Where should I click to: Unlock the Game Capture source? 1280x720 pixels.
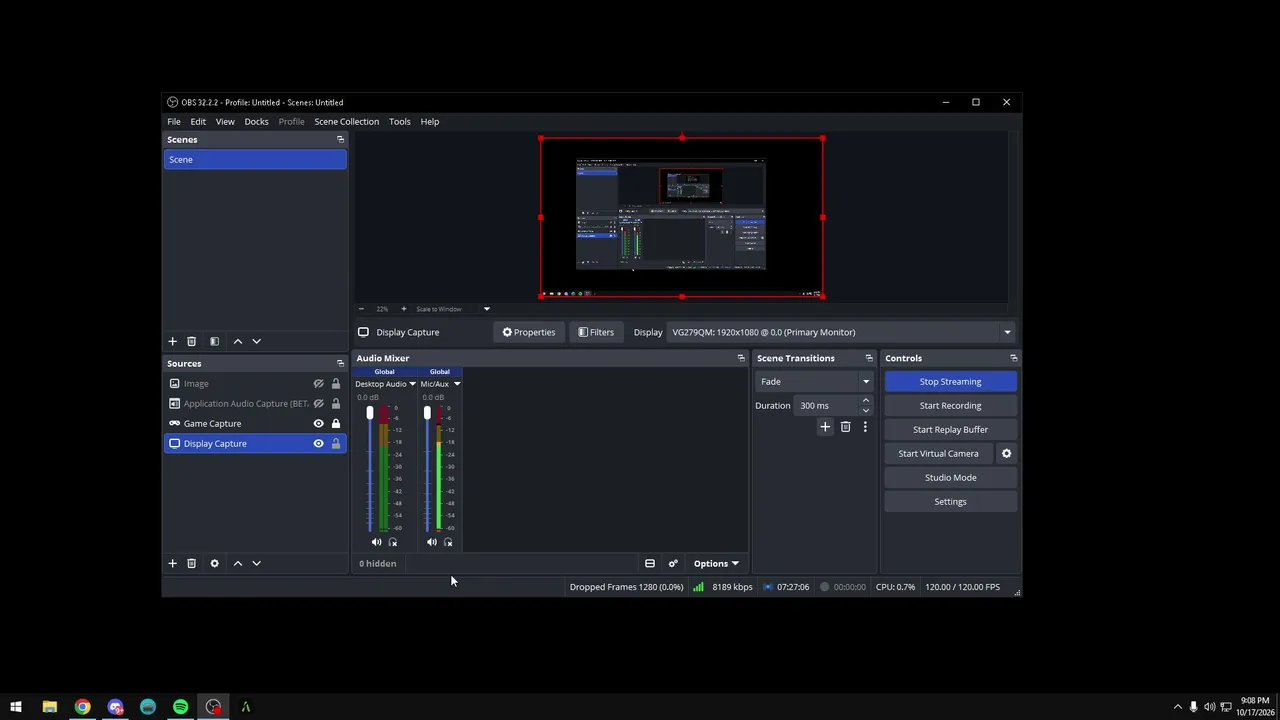335,423
